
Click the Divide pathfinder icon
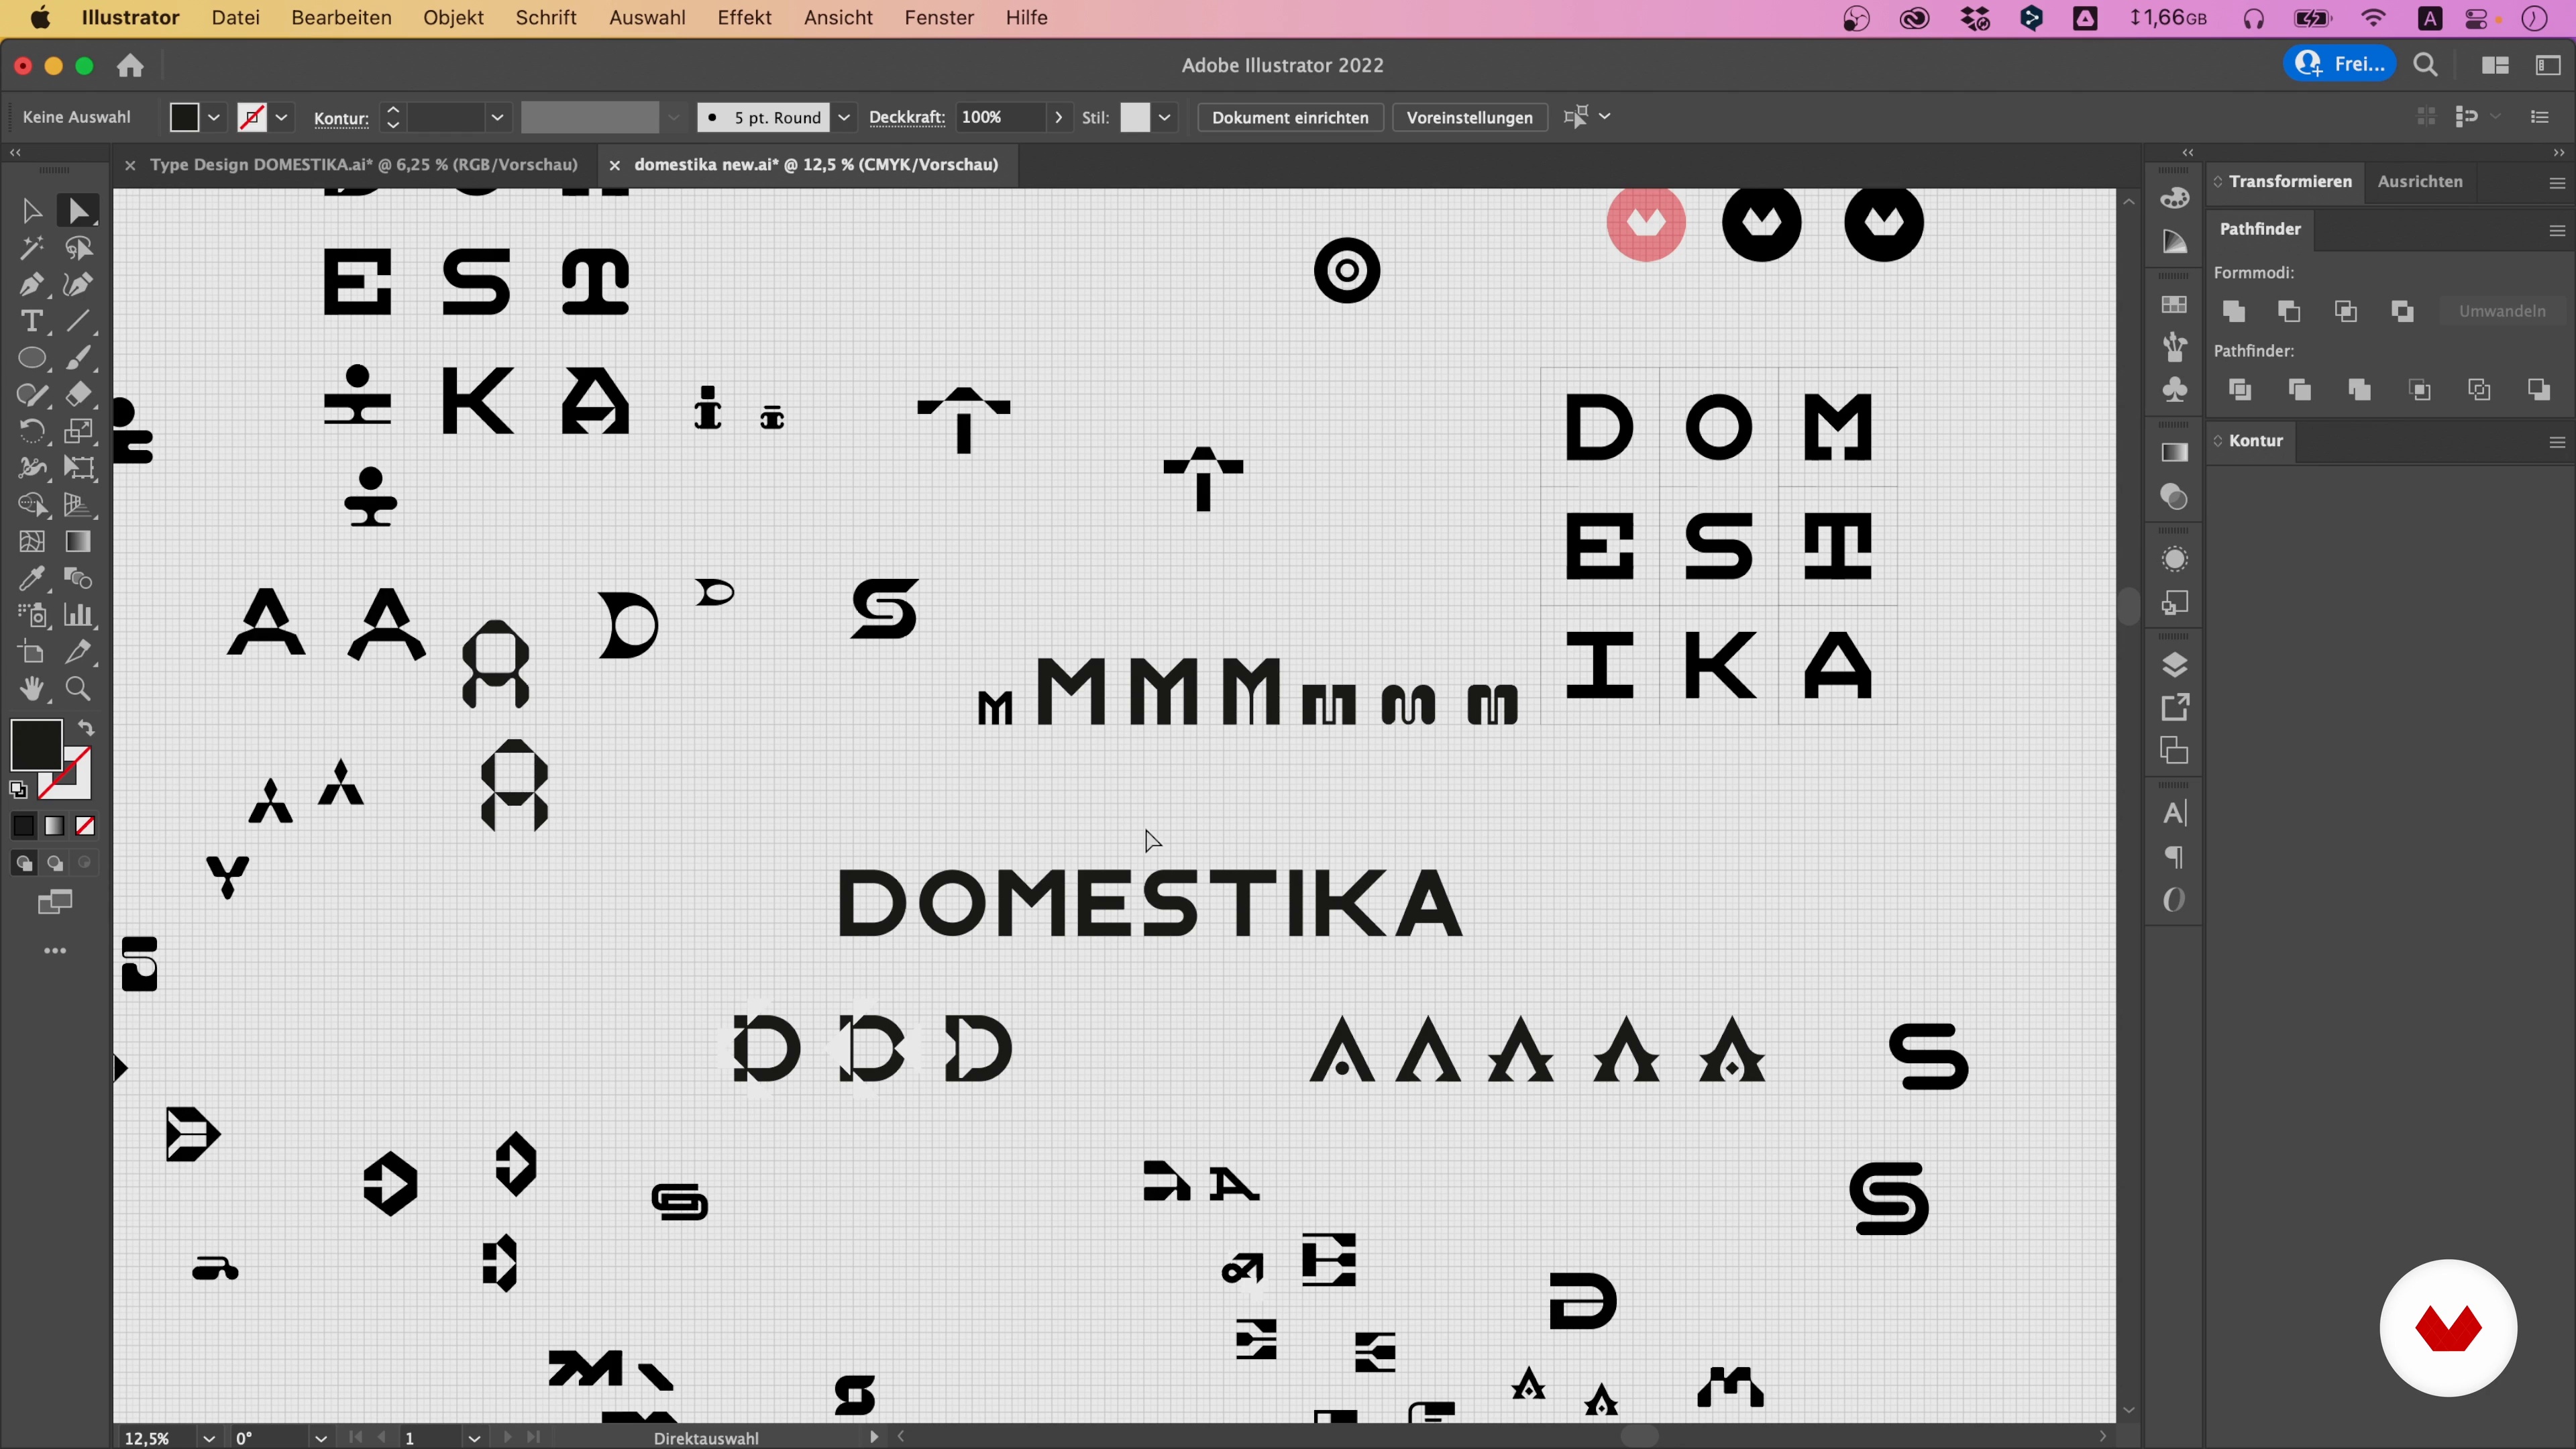tap(2241, 390)
